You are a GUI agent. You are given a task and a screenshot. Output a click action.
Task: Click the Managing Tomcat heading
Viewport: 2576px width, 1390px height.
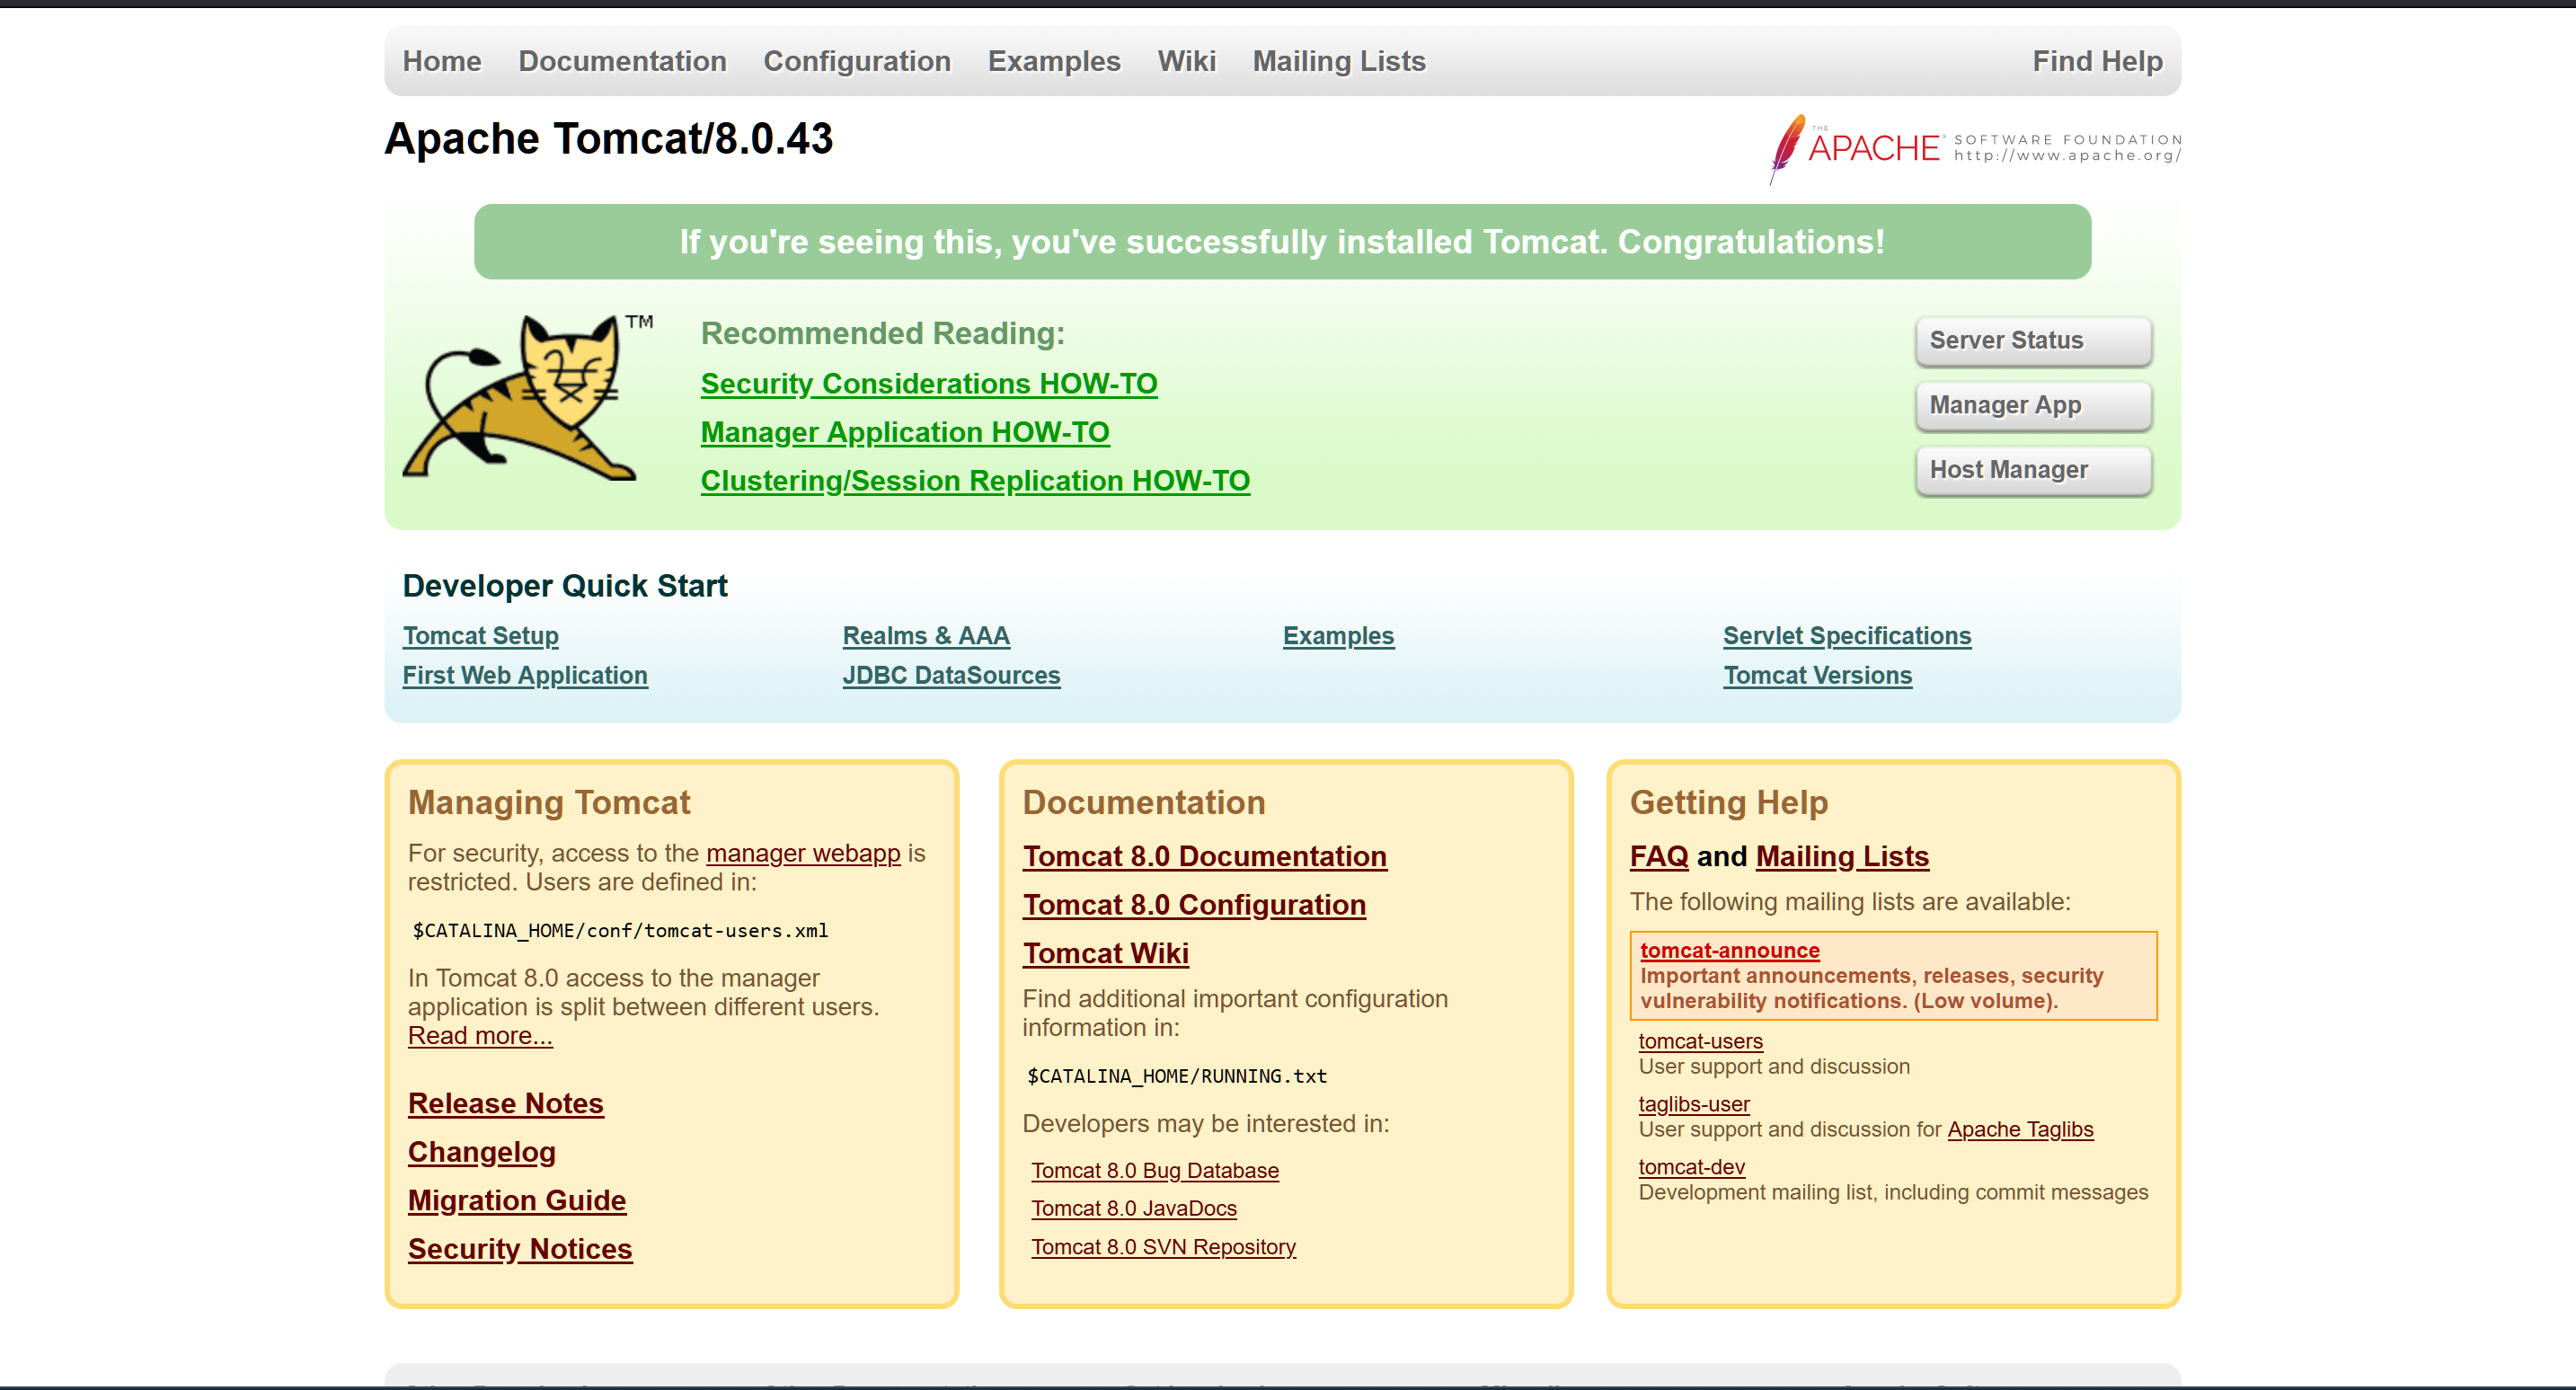[x=549, y=803]
